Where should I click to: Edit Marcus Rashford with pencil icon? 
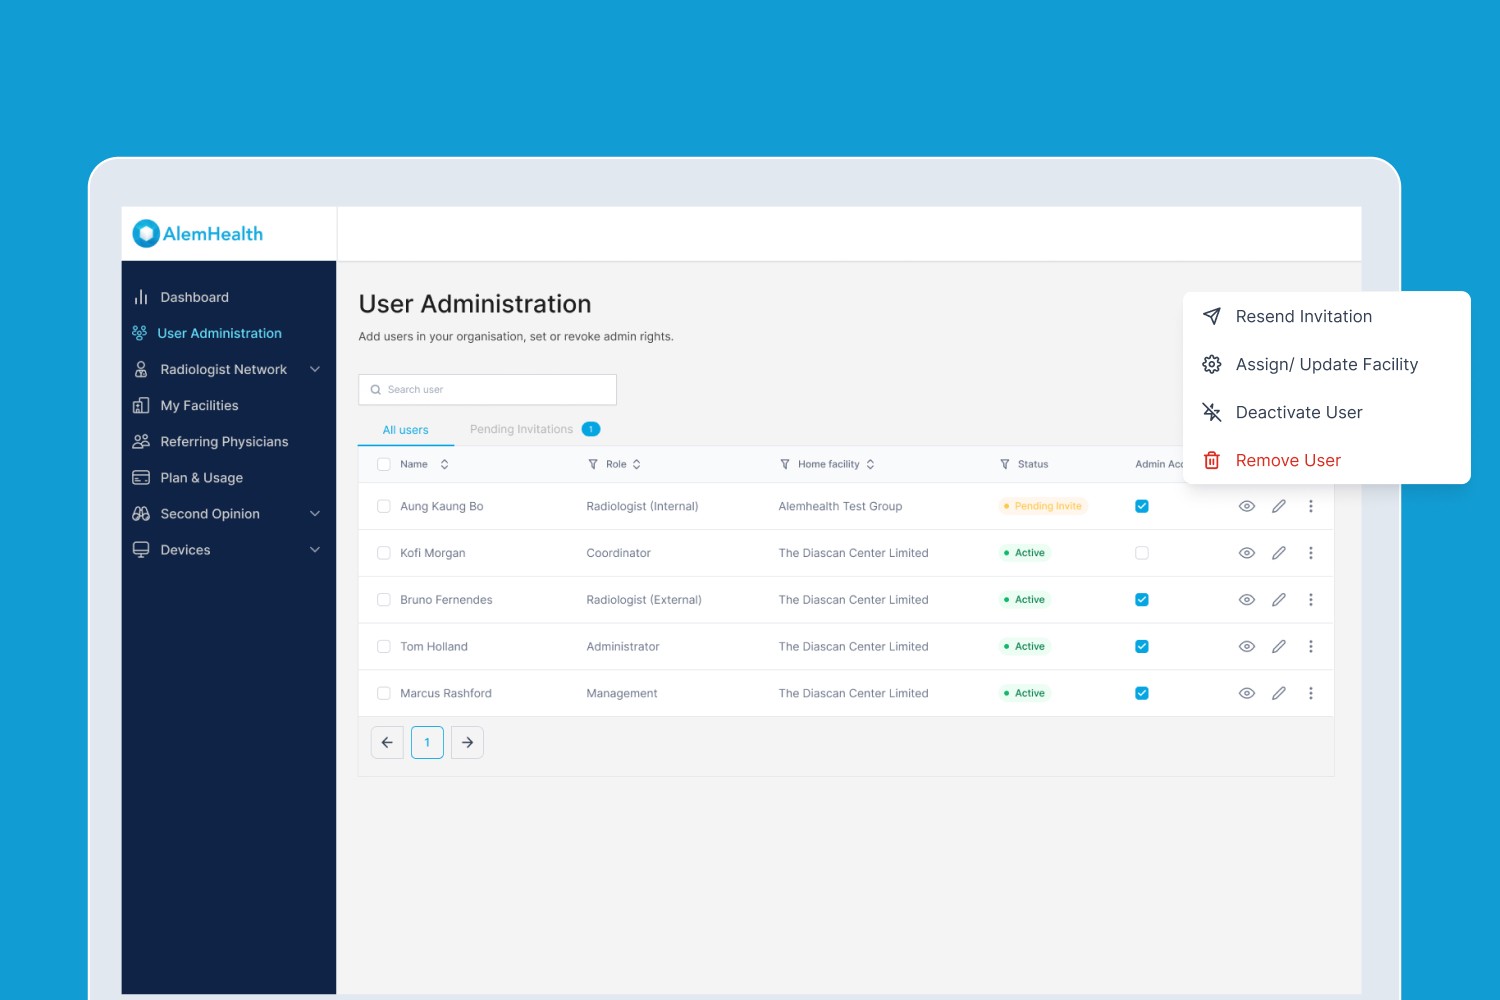click(x=1279, y=693)
